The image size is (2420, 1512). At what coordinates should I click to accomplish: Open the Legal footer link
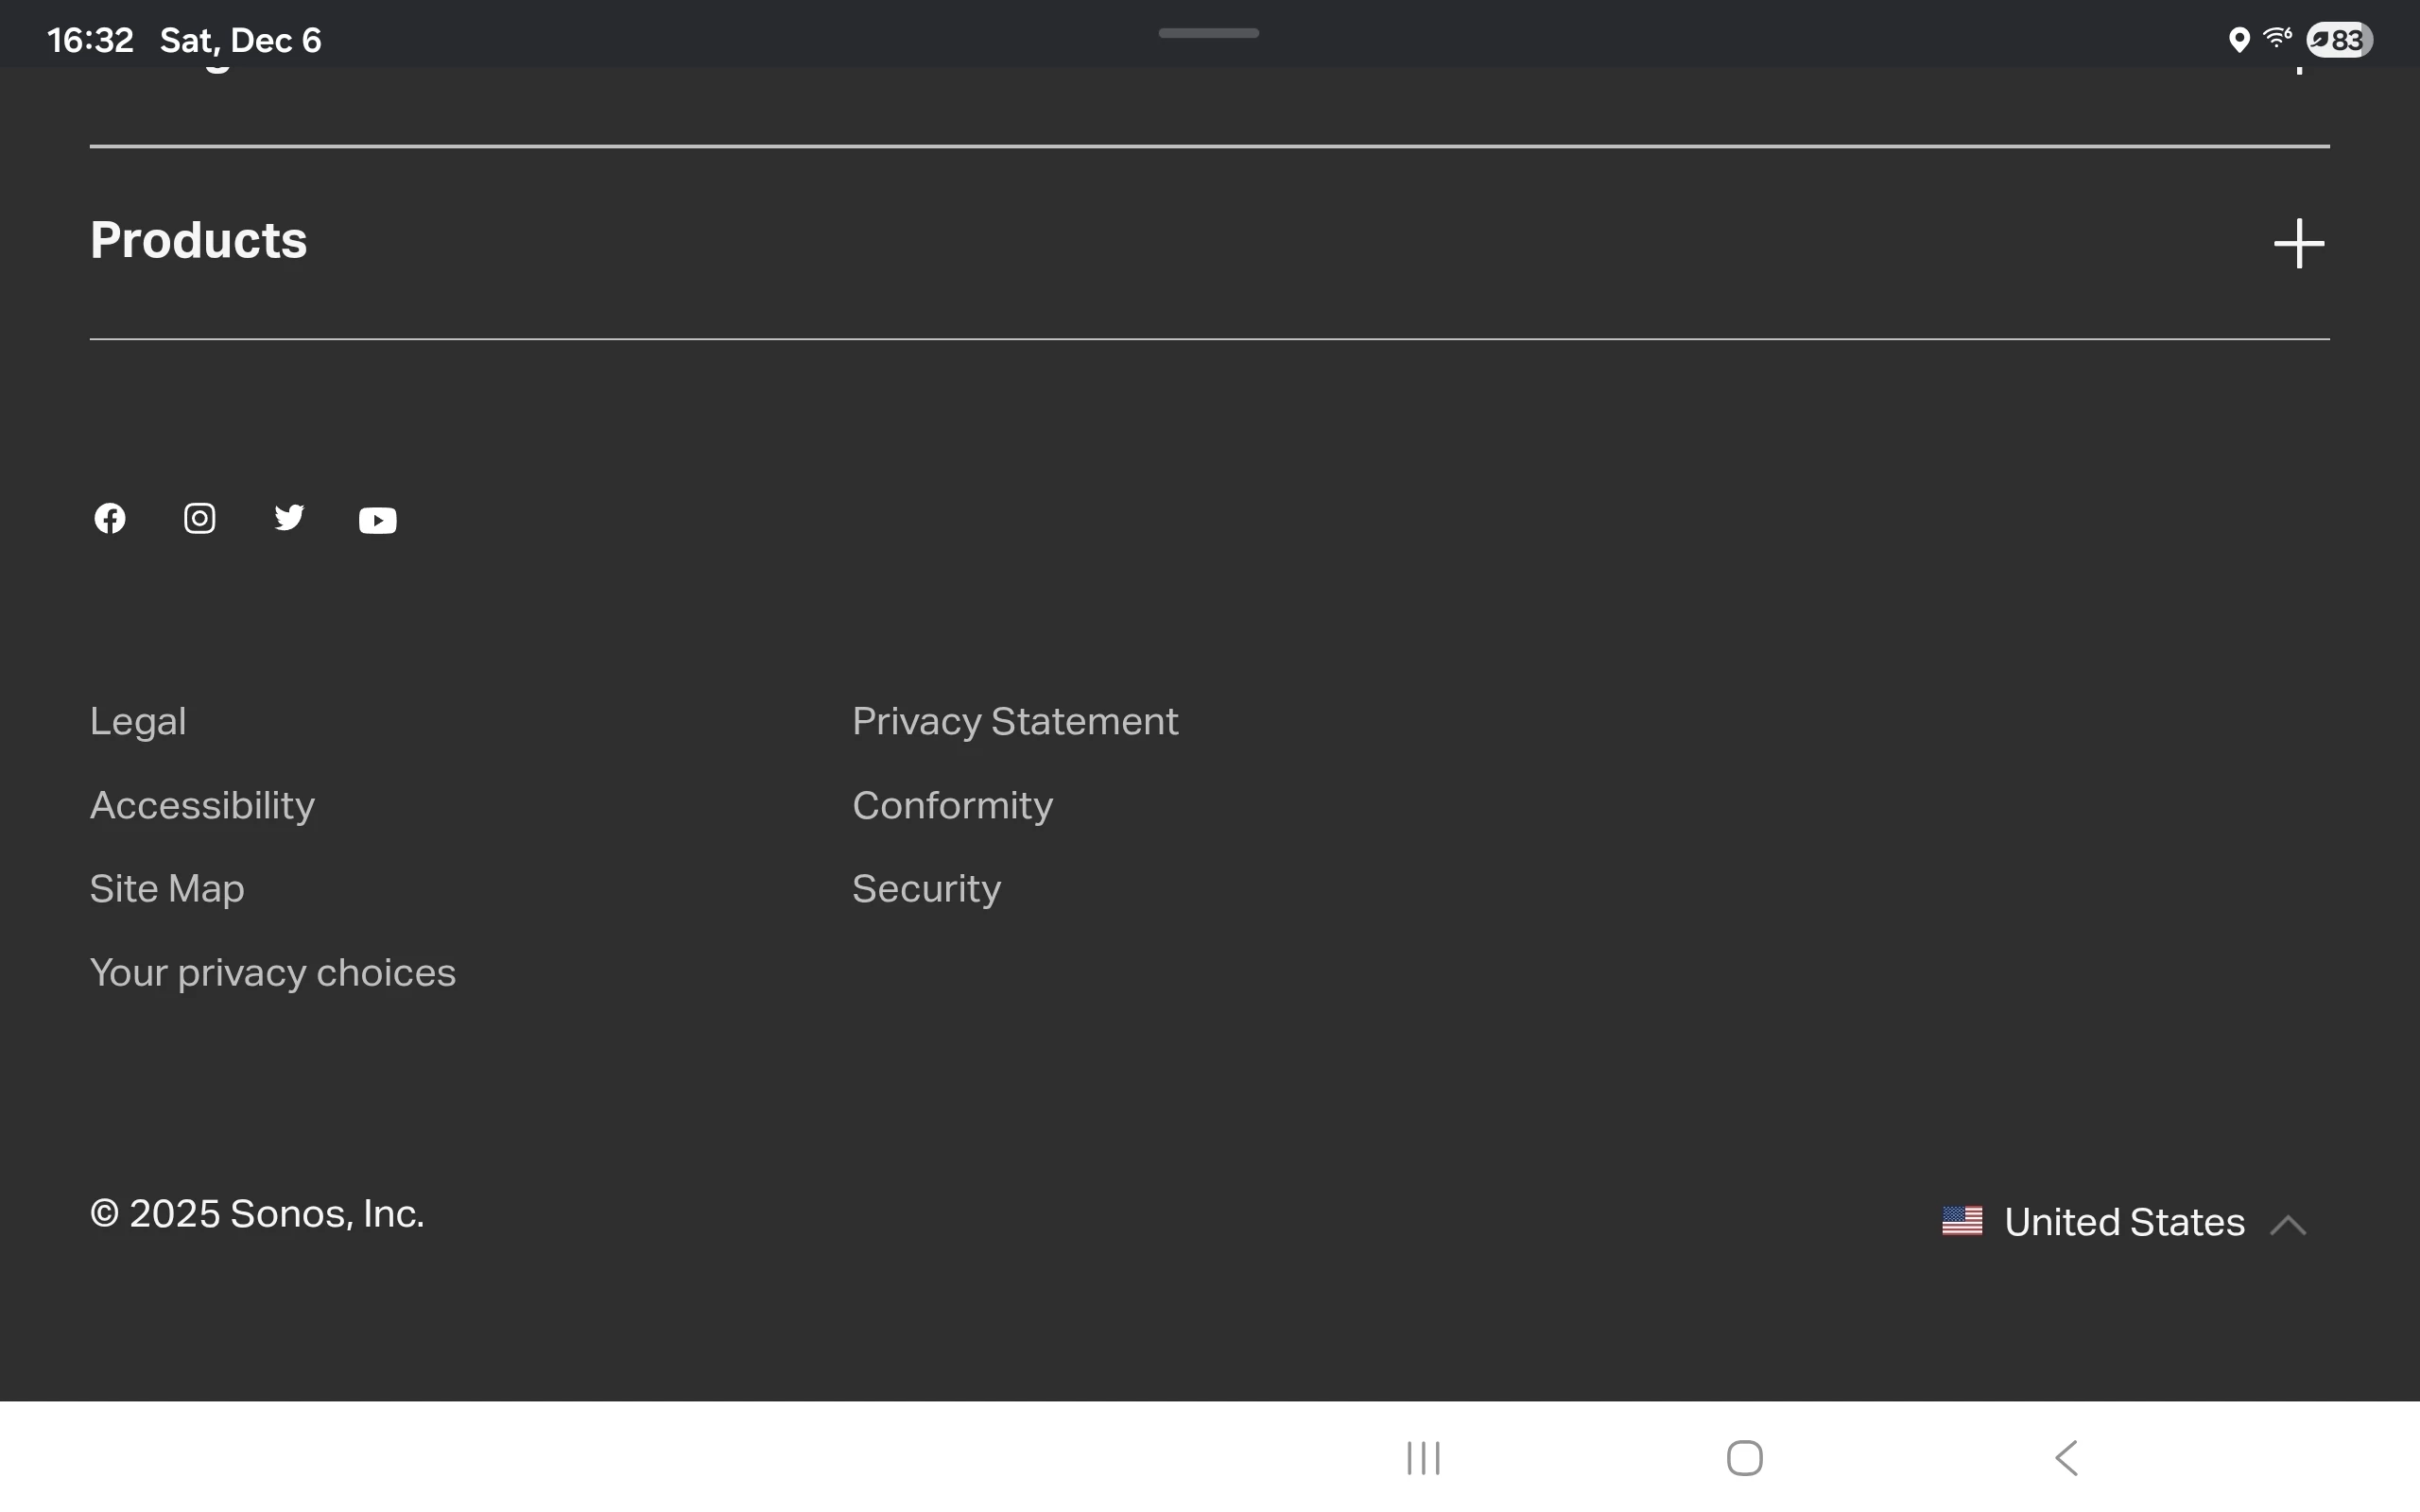[138, 721]
